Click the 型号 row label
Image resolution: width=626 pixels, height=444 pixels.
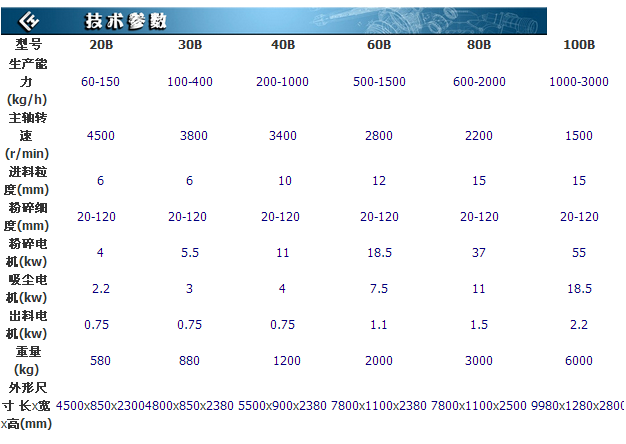(x=28, y=44)
